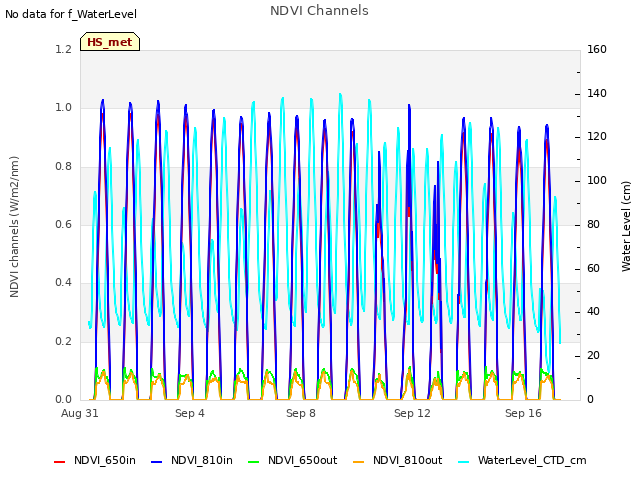The height and width of the screenshot is (480, 640).
Task: Click the Sep 8 x-axis tick label
Action: tap(301, 413)
